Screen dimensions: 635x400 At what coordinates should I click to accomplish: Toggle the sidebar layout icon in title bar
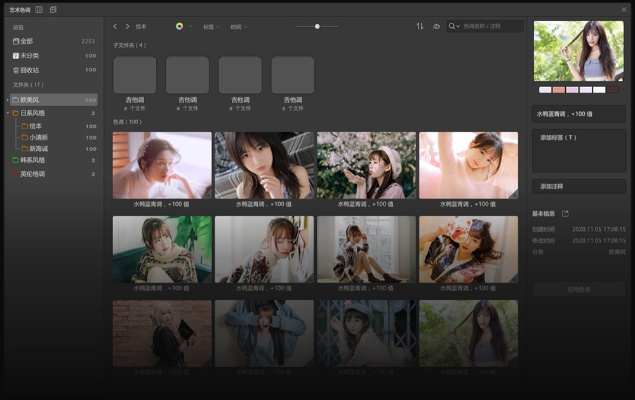tap(39, 9)
